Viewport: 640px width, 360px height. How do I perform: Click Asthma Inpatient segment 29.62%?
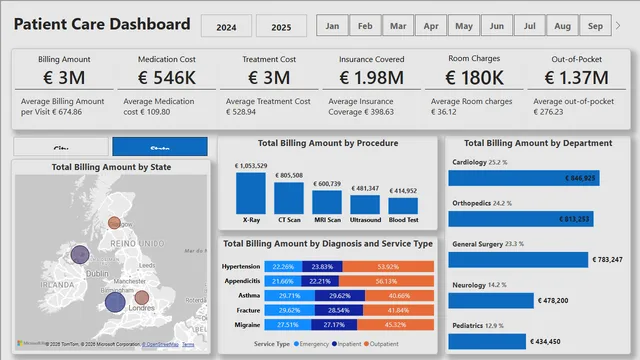(340, 296)
